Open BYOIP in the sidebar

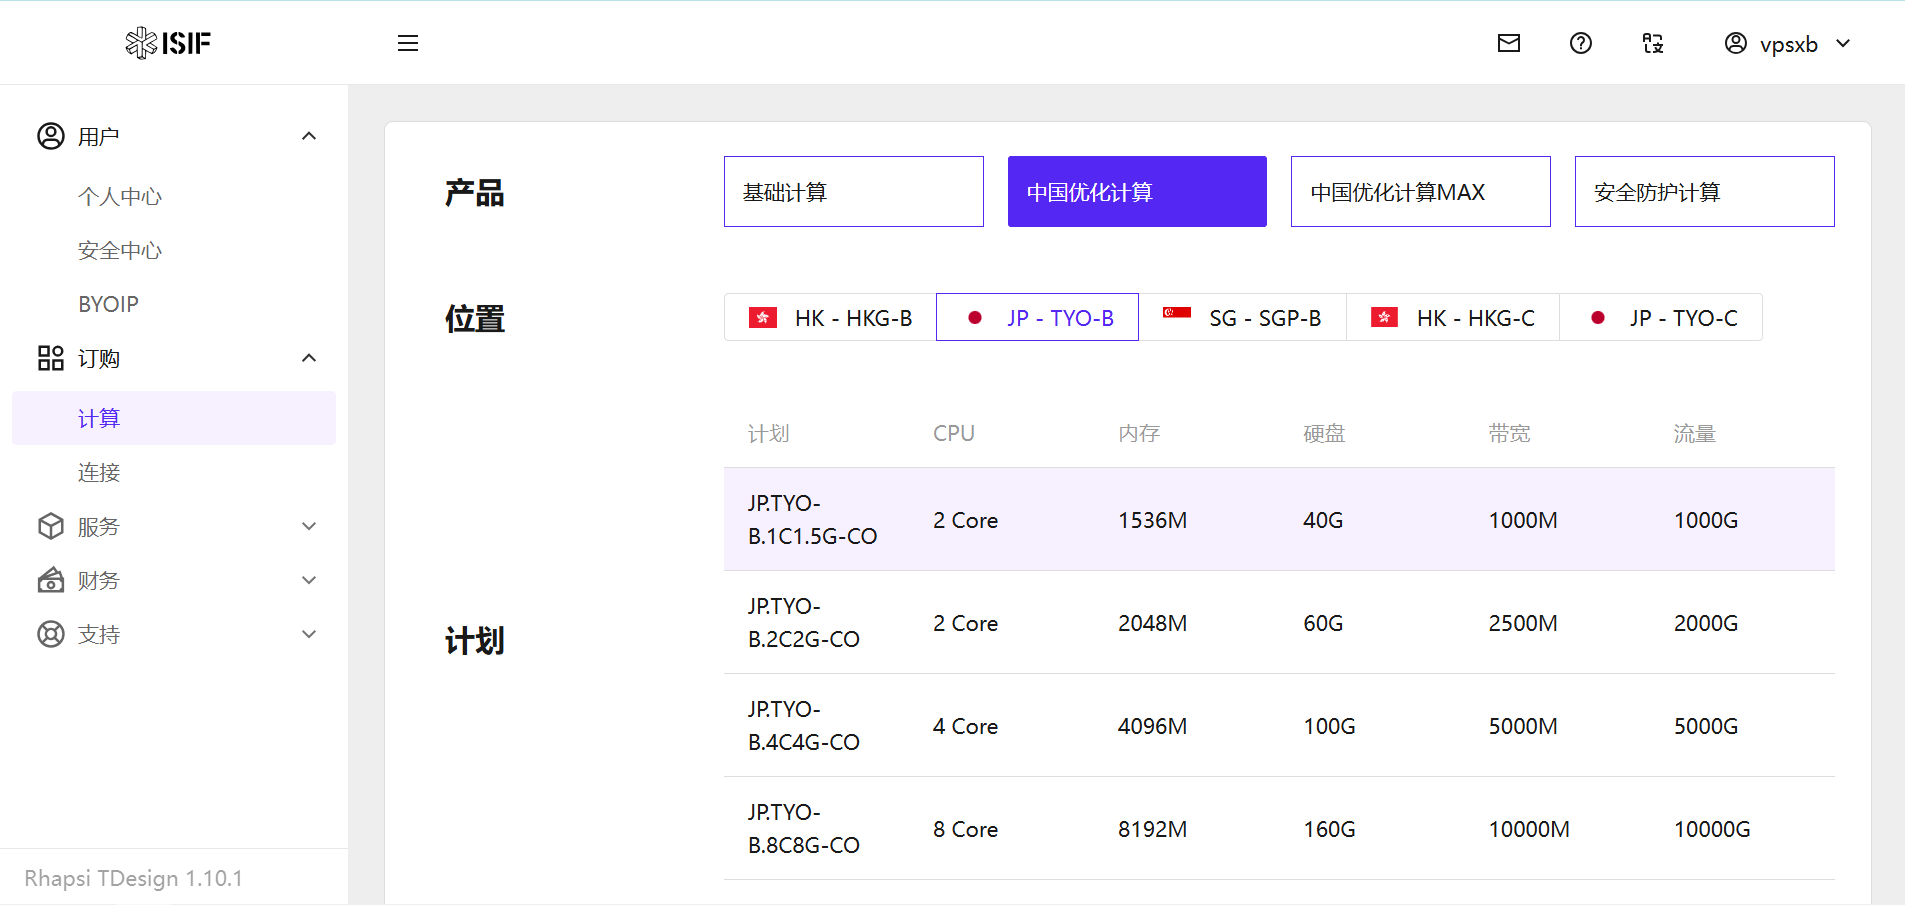108,304
